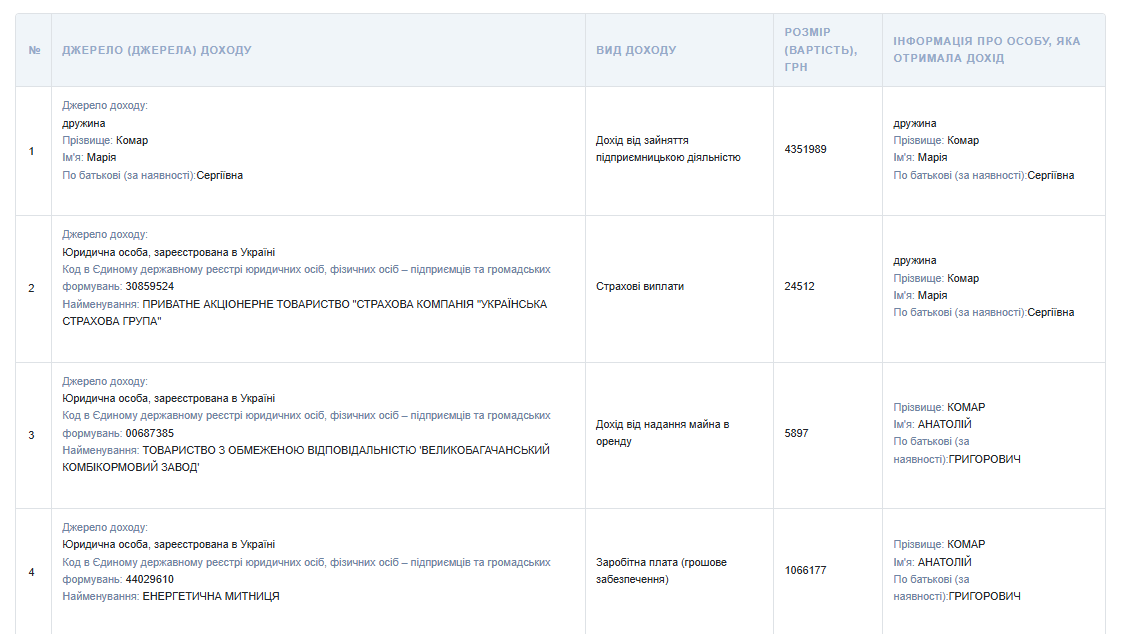Click the '№' column header
Screen dimensions: 1123x634
tap(34, 50)
